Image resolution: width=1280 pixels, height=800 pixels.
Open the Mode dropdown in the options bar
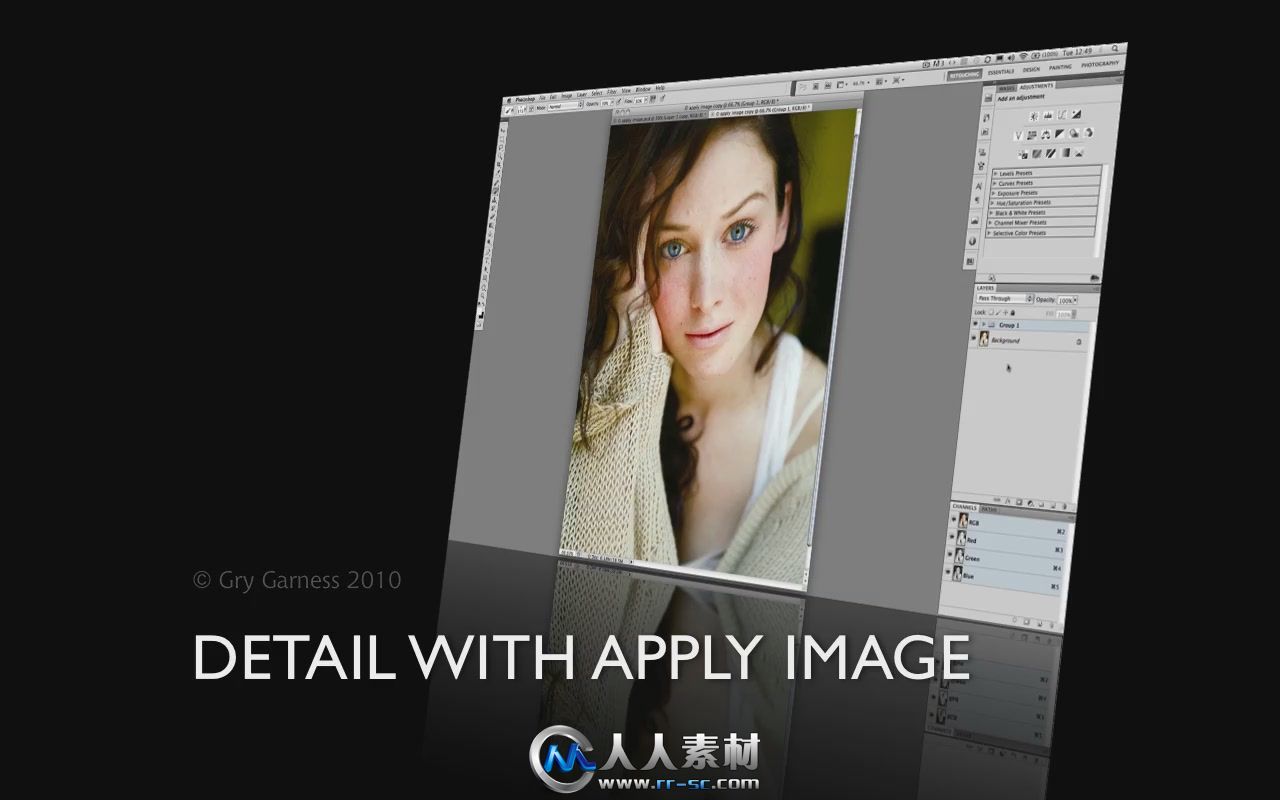(565, 106)
